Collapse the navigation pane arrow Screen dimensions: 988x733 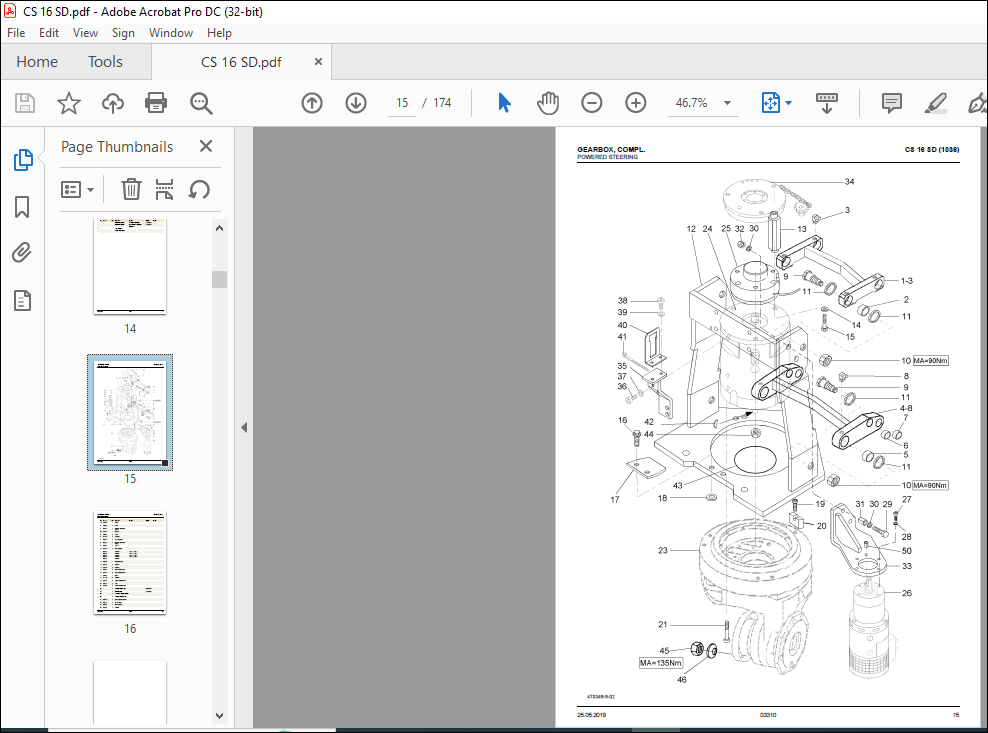(244, 427)
